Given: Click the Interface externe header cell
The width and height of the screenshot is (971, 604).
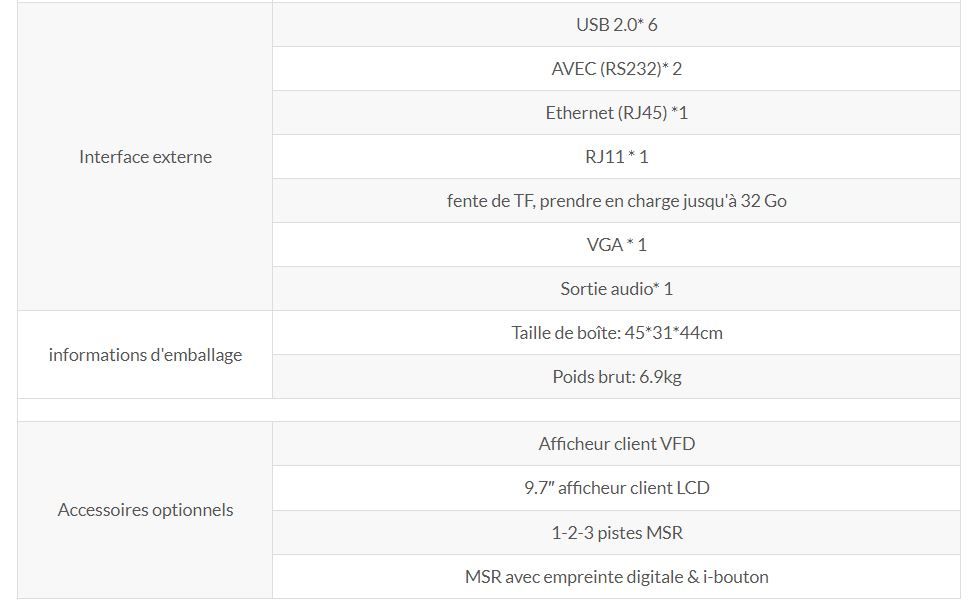Looking at the screenshot, I should (x=145, y=157).
